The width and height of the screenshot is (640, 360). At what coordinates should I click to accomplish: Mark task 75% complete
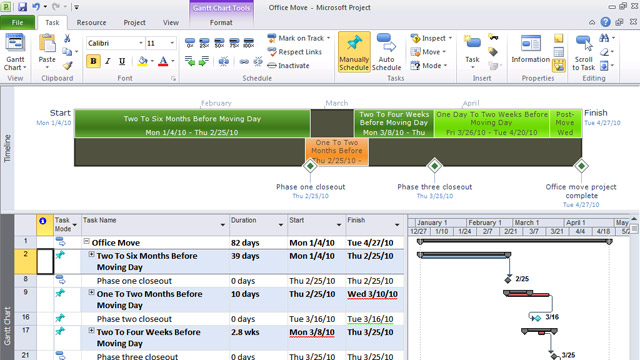(x=234, y=42)
